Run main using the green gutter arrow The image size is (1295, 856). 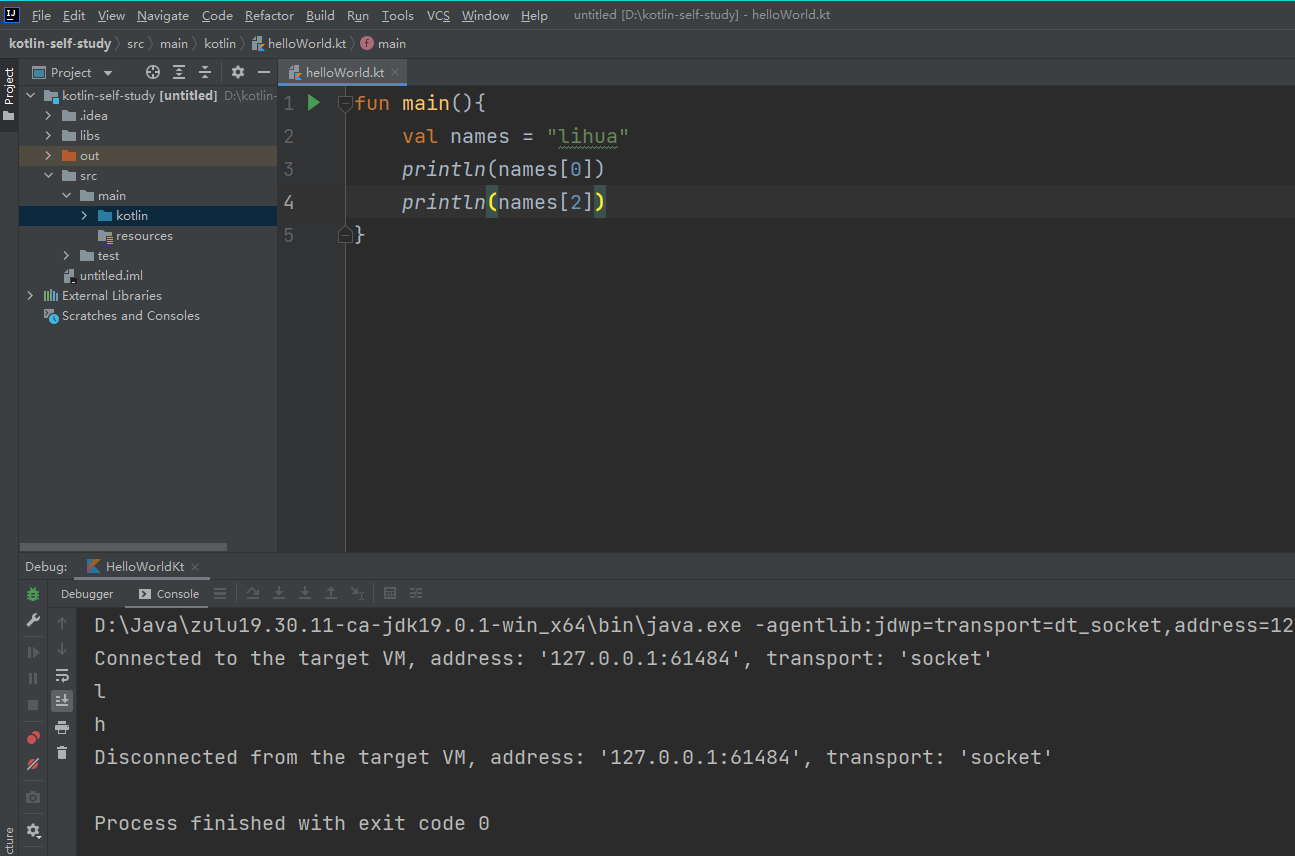point(314,102)
